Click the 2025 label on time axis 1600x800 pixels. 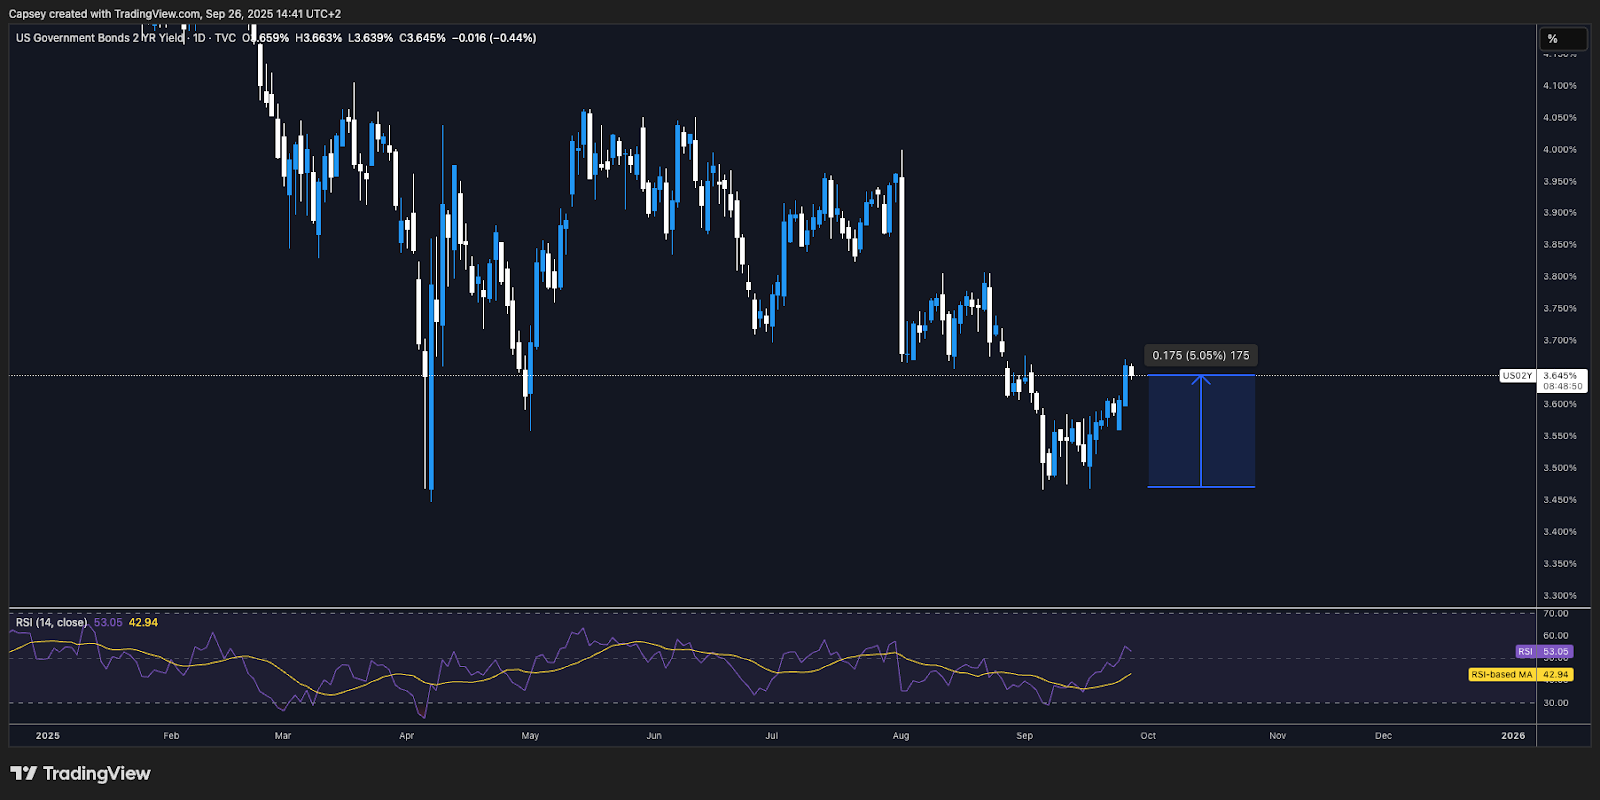point(48,736)
